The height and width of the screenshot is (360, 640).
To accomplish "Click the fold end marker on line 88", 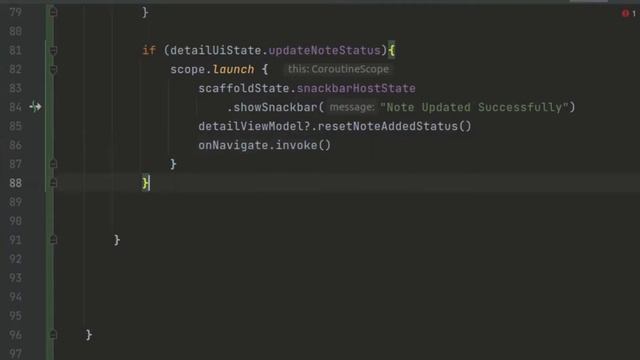I will click(x=53, y=183).
